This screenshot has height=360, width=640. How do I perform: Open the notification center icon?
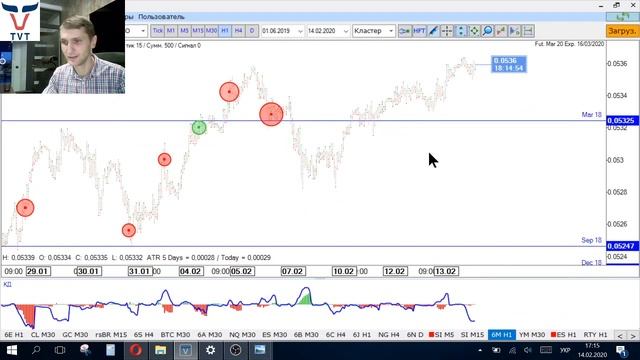622,351
